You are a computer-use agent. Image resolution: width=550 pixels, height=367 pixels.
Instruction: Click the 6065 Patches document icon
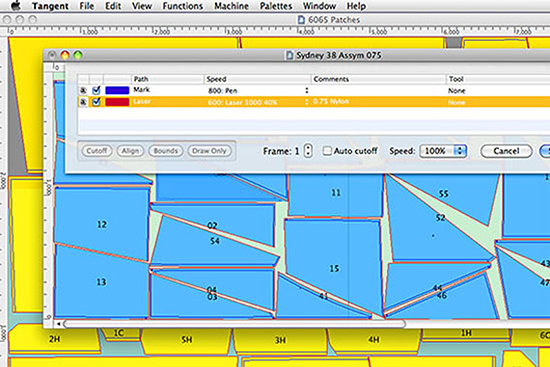[x=301, y=20]
